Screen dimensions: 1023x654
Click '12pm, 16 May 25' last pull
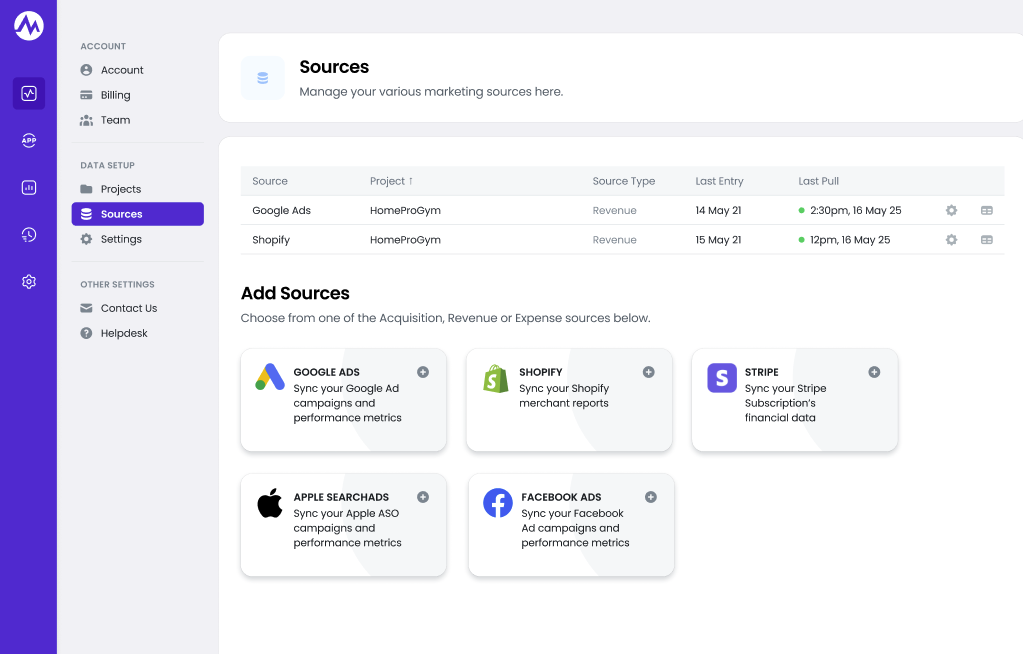849,240
